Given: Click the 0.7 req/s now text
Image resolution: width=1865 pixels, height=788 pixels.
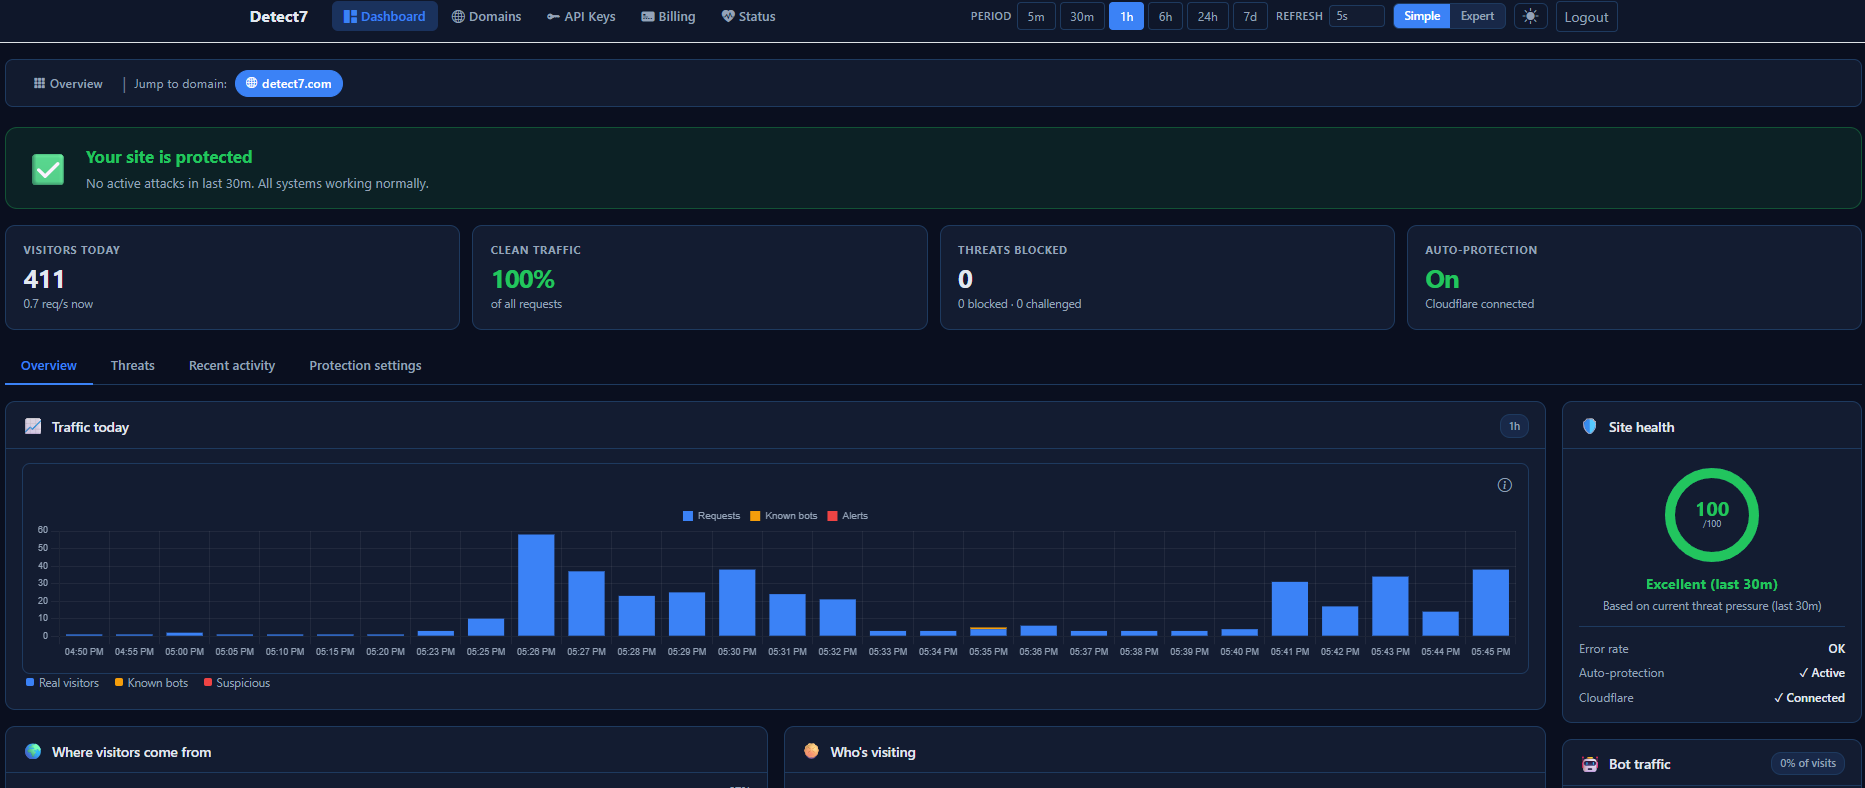Looking at the screenshot, I should (x=58, y=304).
